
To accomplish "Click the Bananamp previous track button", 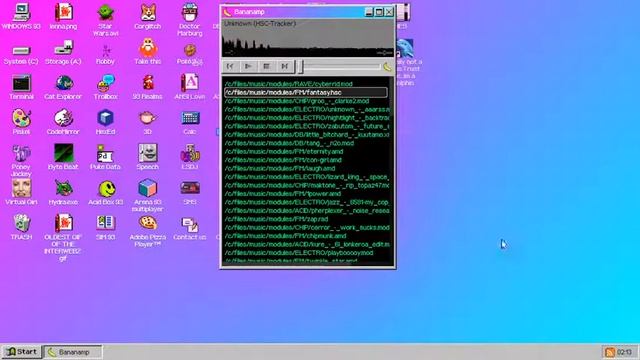I will [x=230, y=66].
